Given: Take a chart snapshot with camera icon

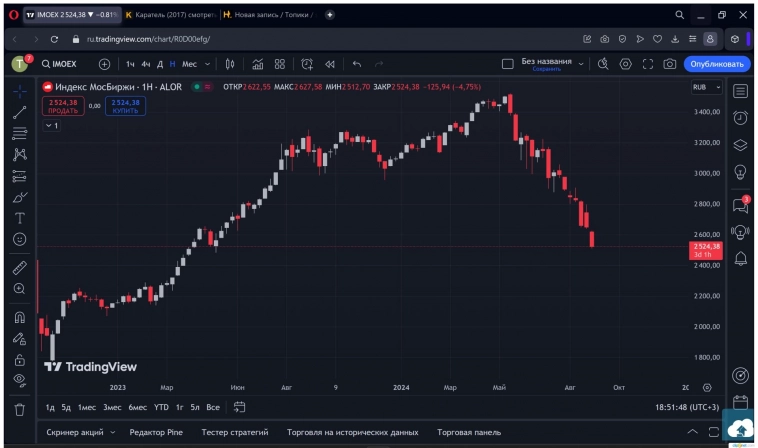Looking at the screenshot, I should (x=670, y=64).
